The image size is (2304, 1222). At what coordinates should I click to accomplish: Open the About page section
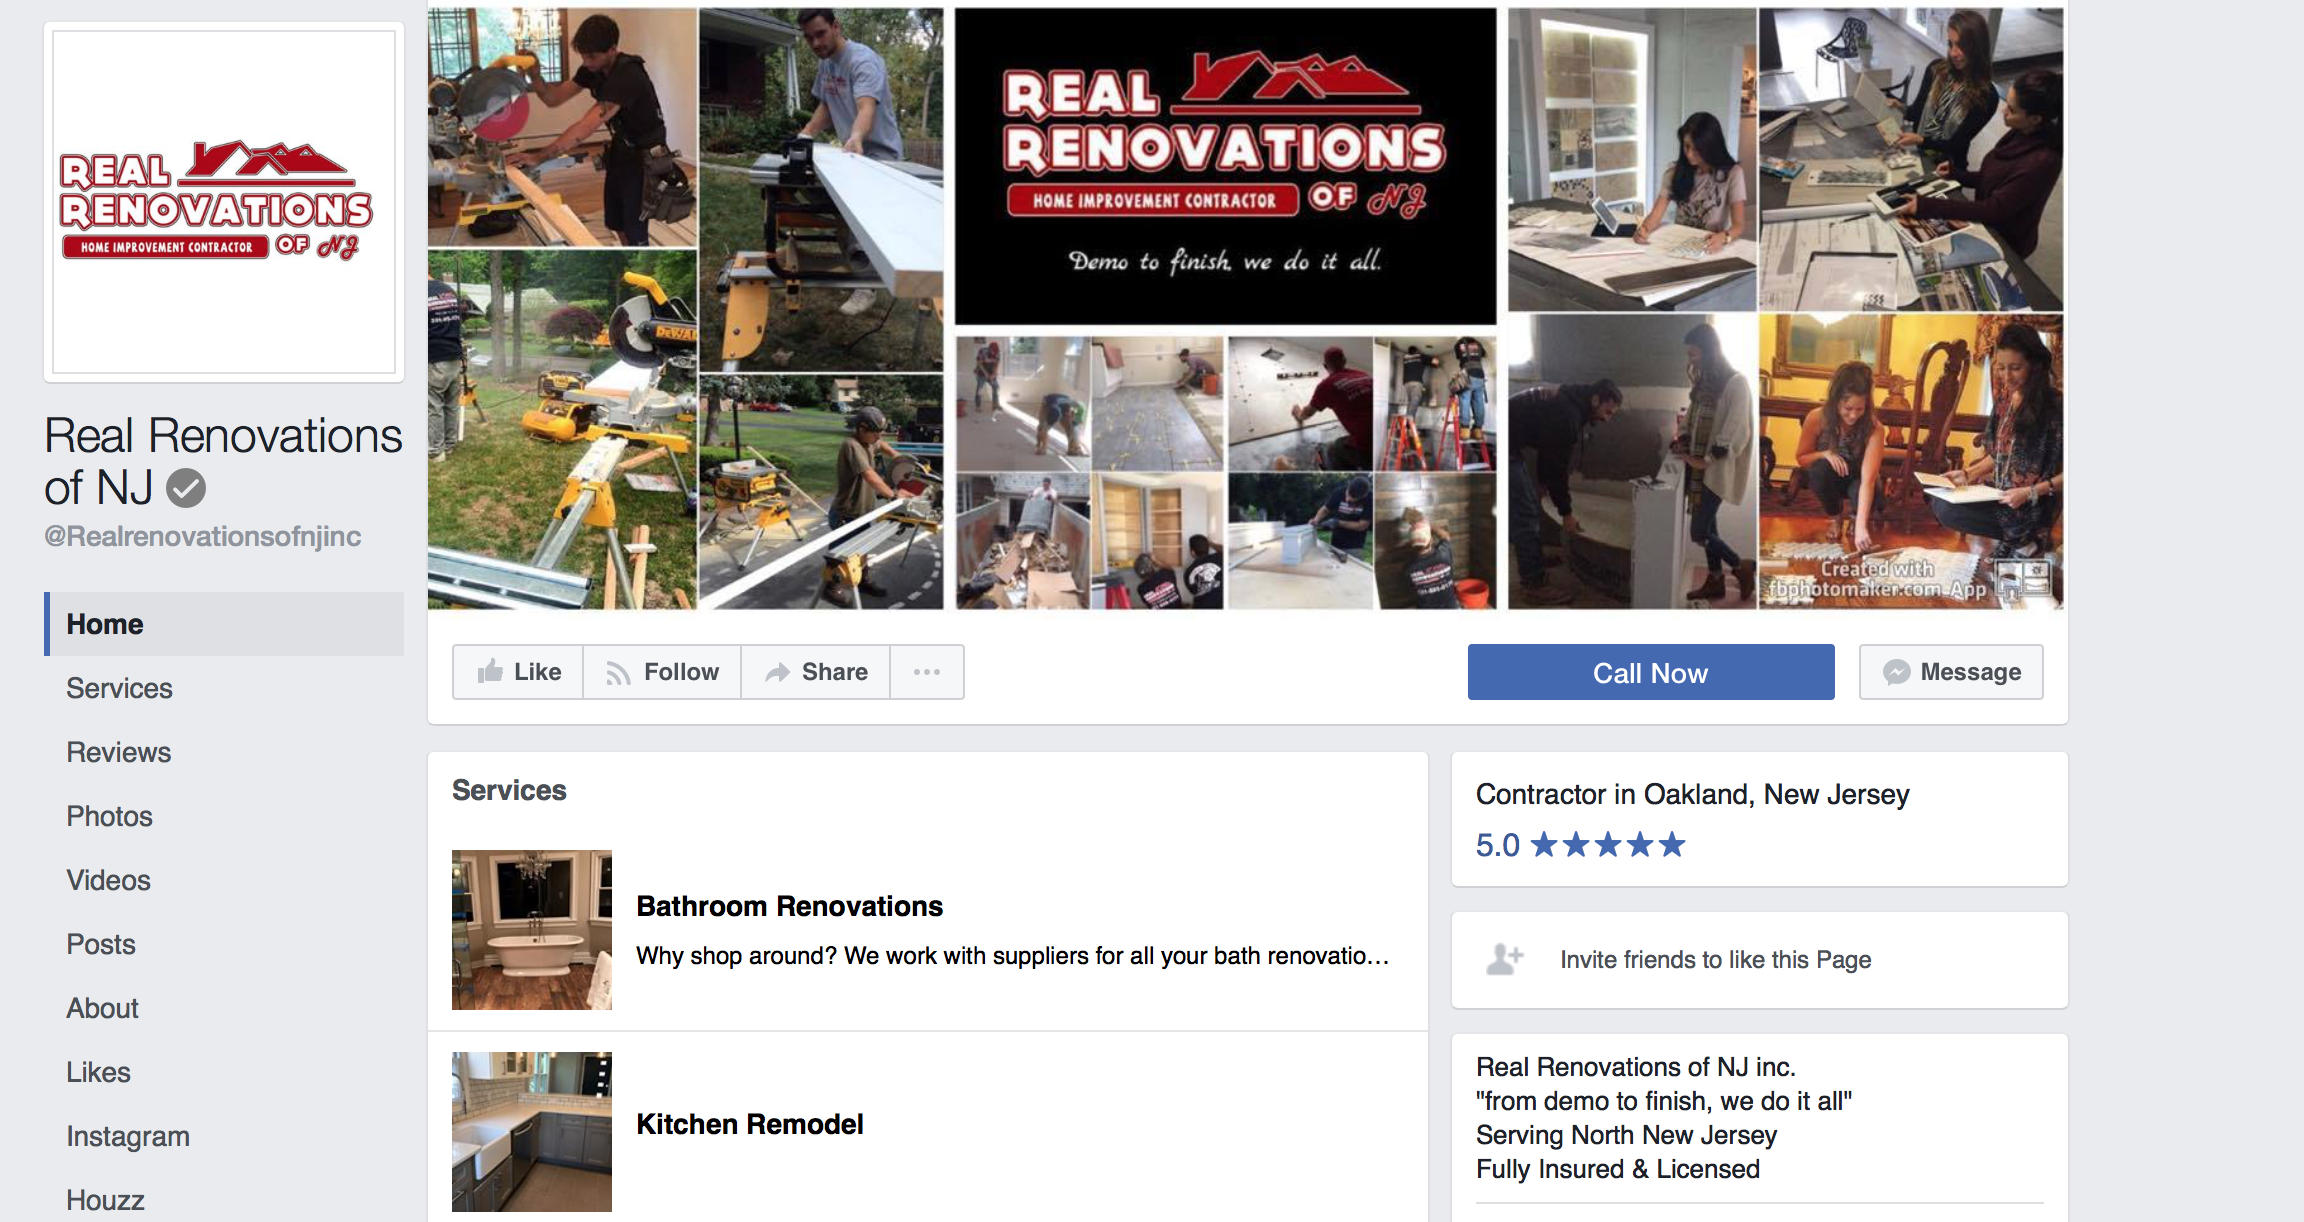[102, 1008]
